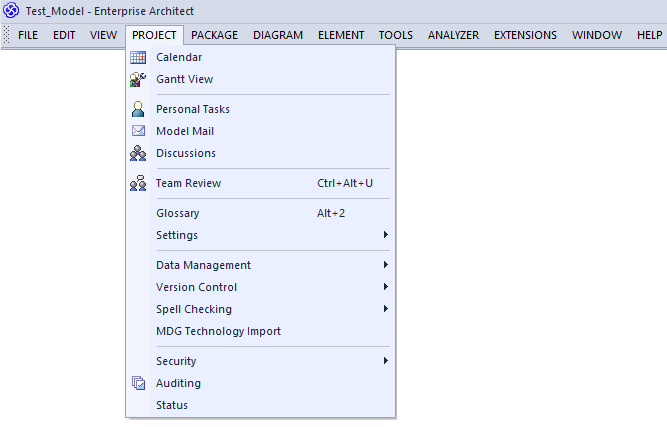Image resolution: width=667 pixels, height=427 pixels.
Task: Click the menu bar drag handle
Action: [6, 34]
